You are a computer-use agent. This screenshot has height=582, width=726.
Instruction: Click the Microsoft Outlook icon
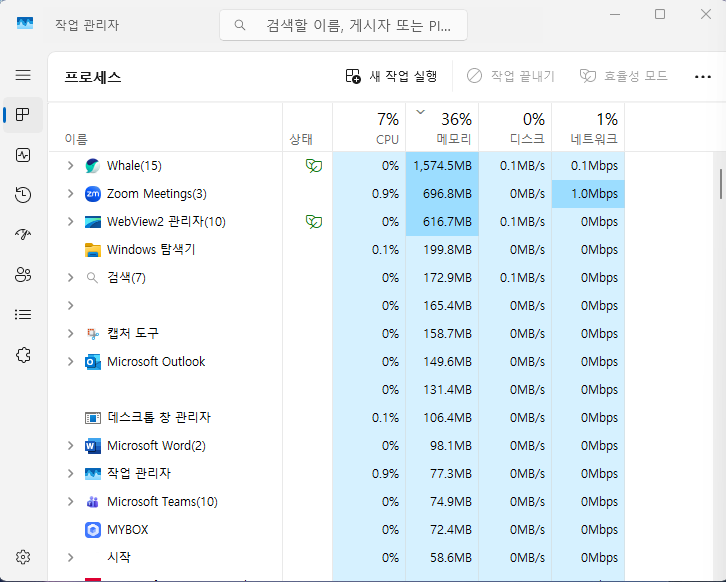pos(93,362)
